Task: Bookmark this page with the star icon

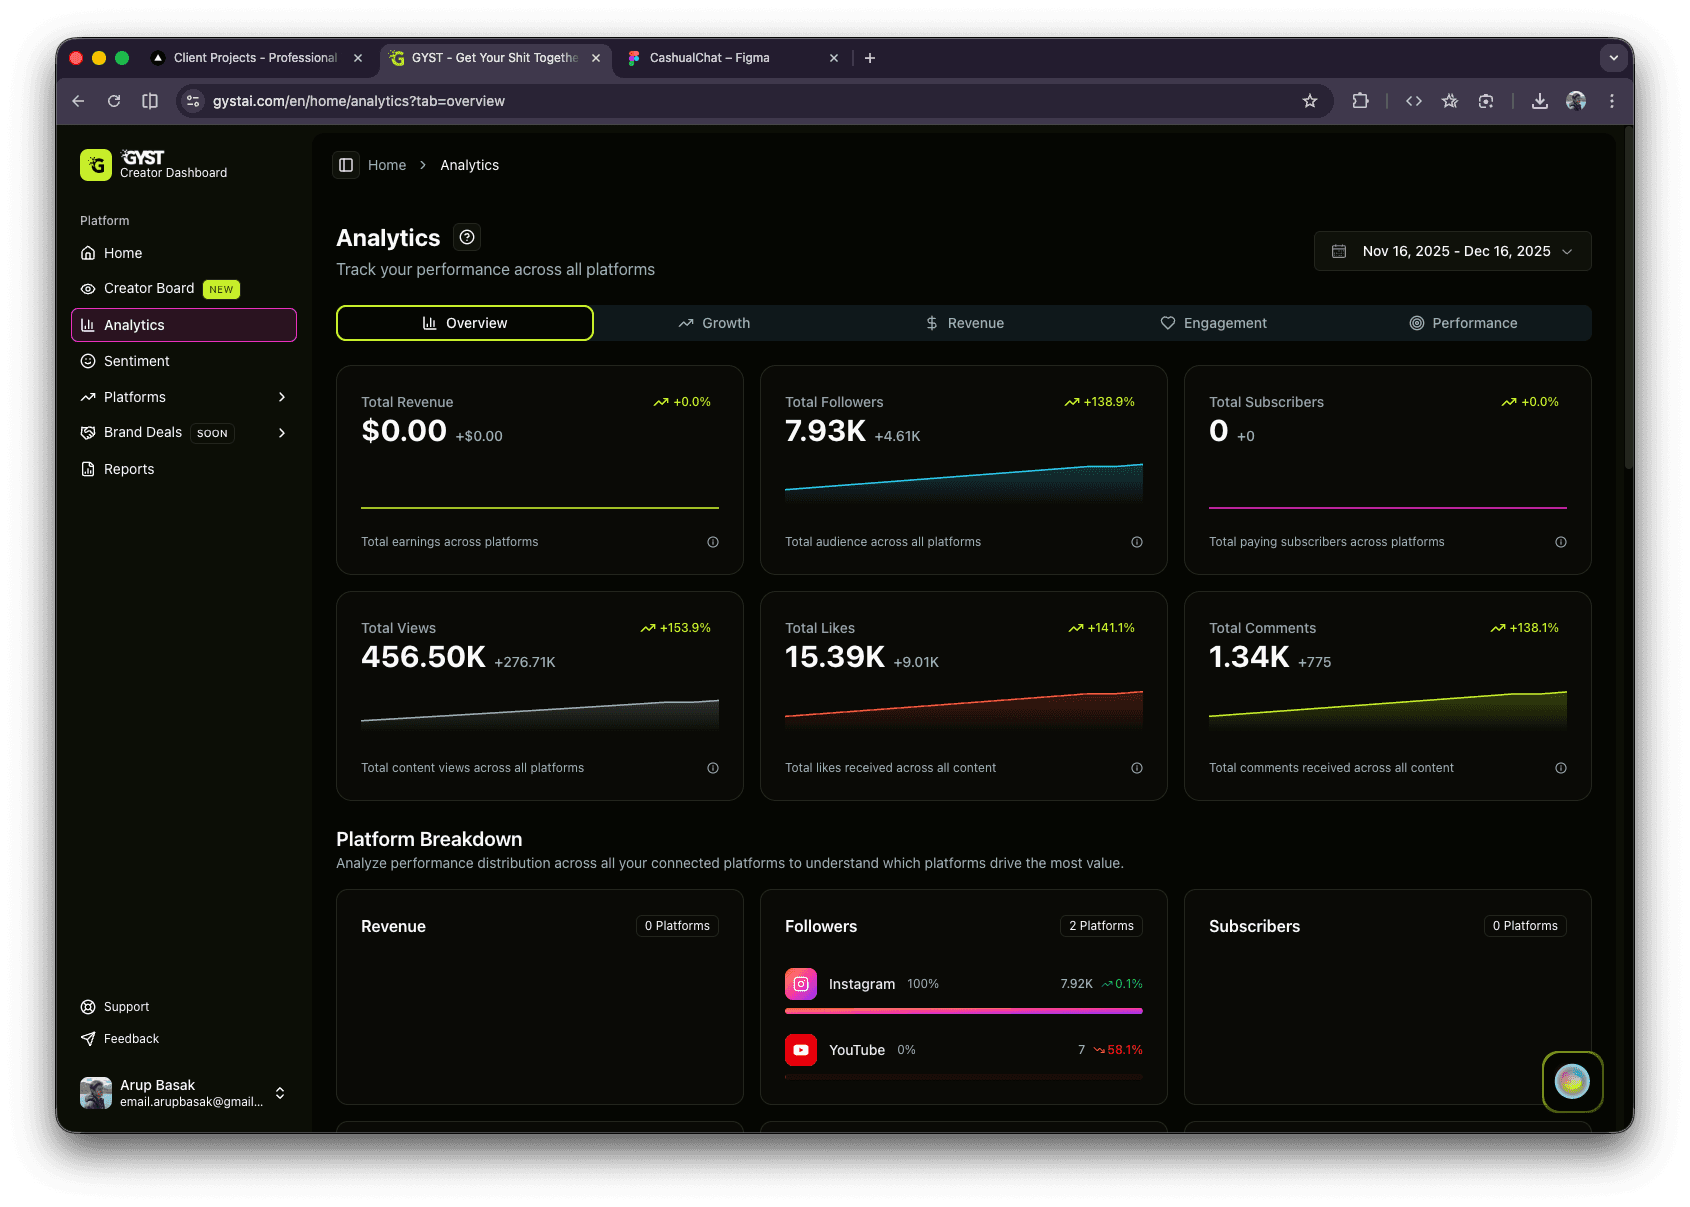Action: pyautogui.click(x=1310, y=101)
